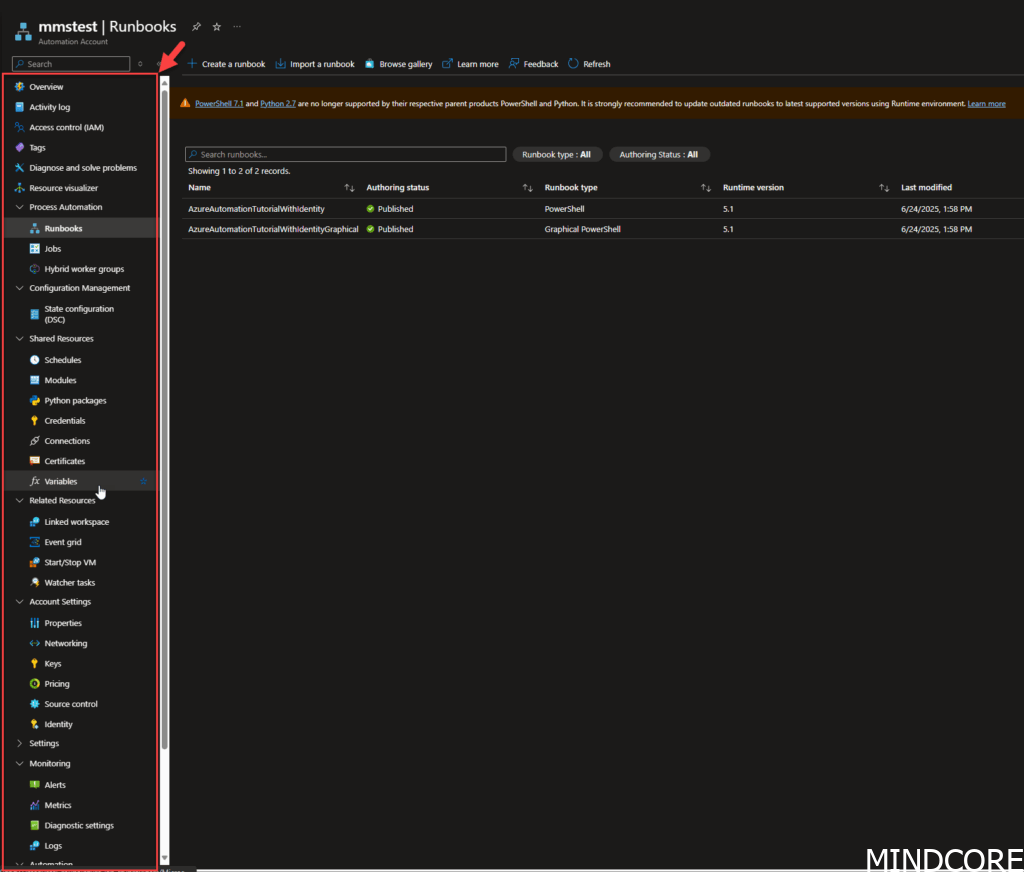1024x872 pixels.
Task: Open Start/Stop VM sidebar item
Action: pos(70,563)
